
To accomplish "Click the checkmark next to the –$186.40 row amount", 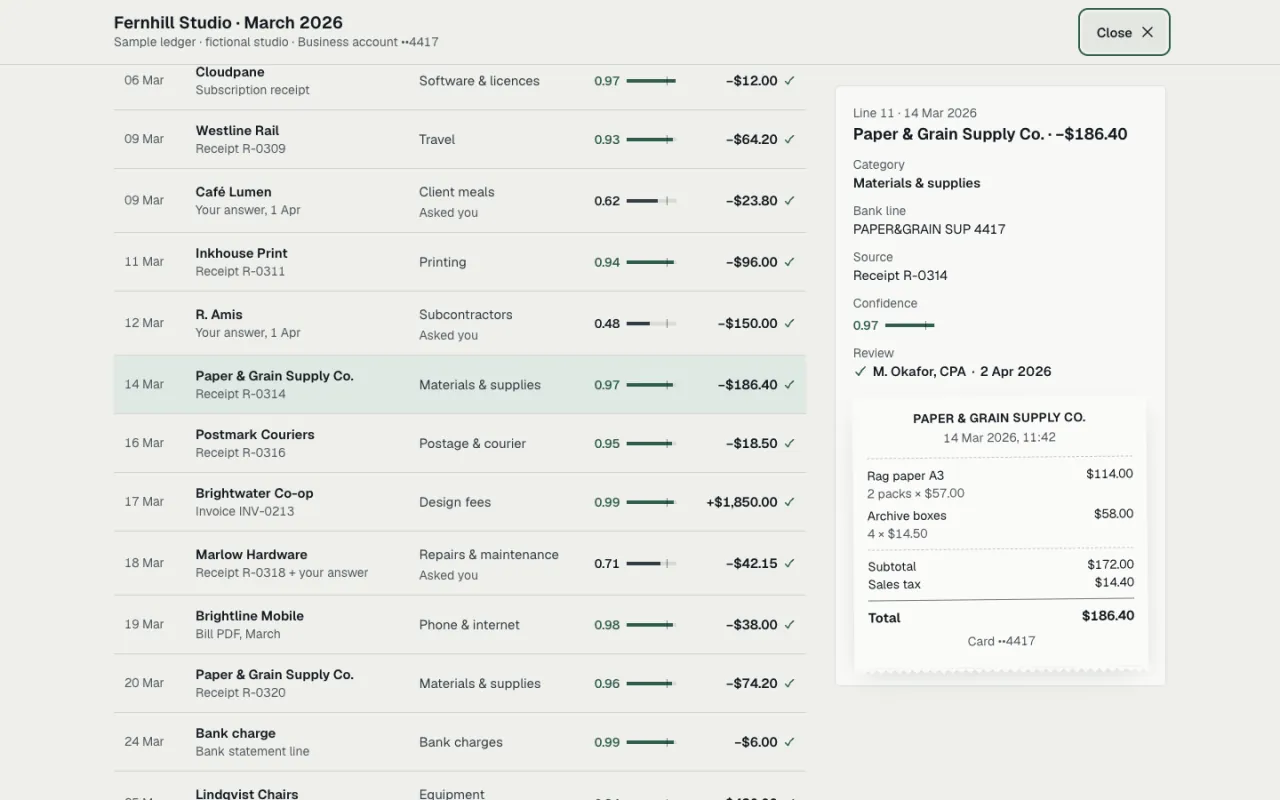I will point(790,385).
